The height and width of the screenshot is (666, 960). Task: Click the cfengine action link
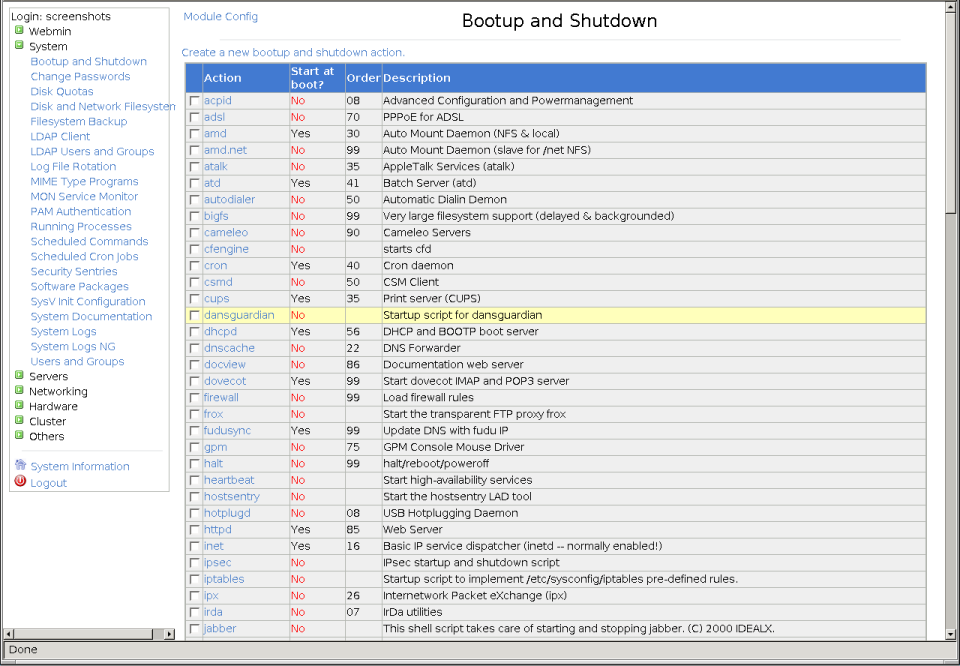(x=226, y=249)
